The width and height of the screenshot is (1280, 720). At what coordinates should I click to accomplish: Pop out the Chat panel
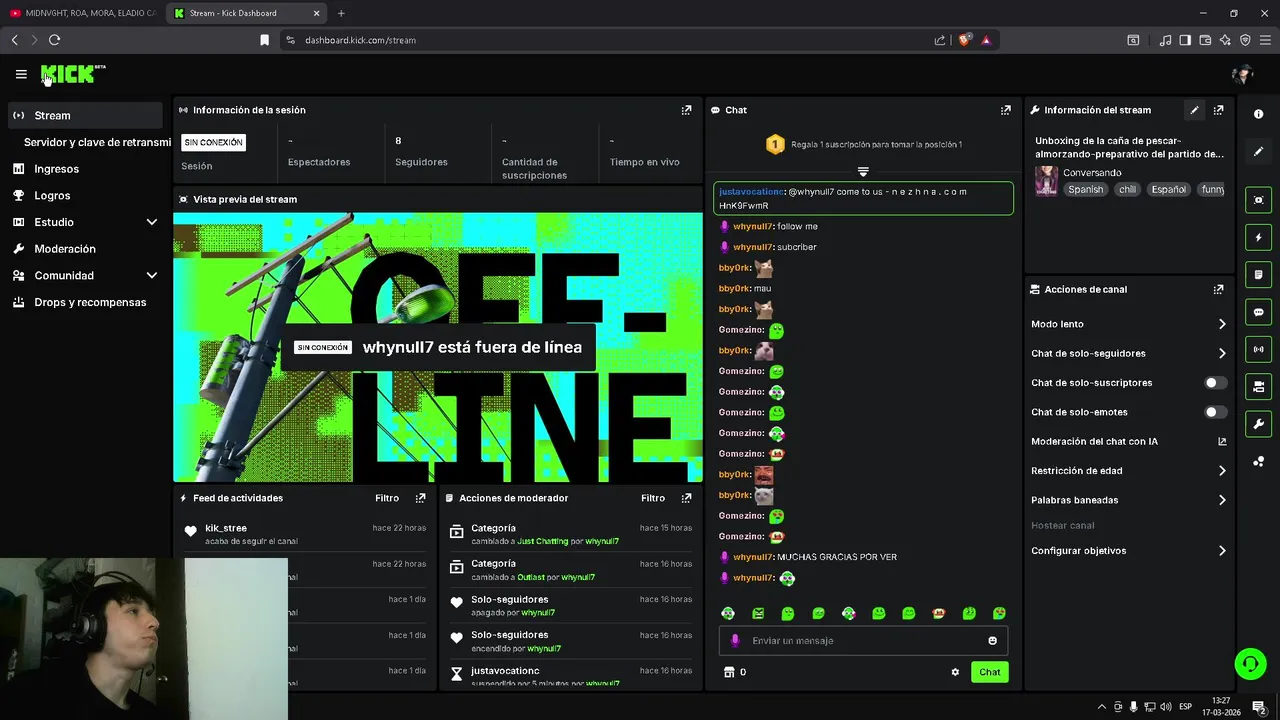(1005, 110)
